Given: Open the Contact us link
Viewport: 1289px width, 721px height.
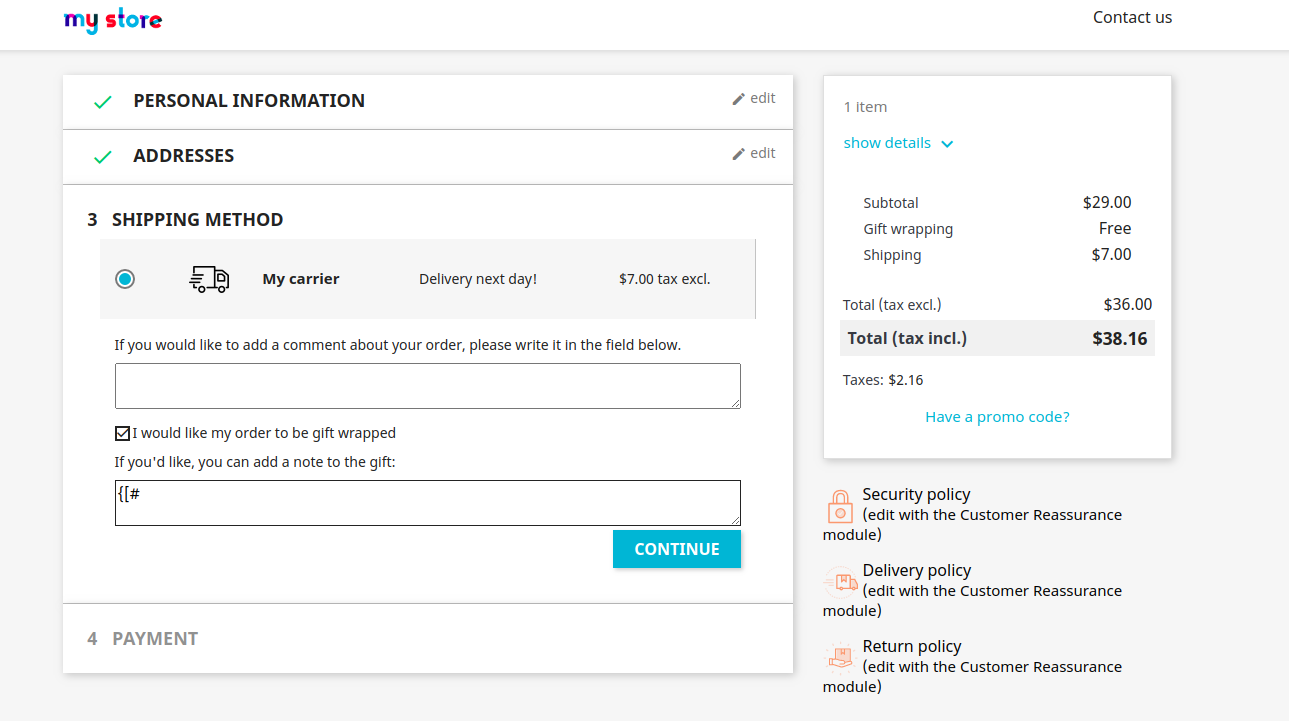Looking at the screenshot, I should click(1132, 17).
